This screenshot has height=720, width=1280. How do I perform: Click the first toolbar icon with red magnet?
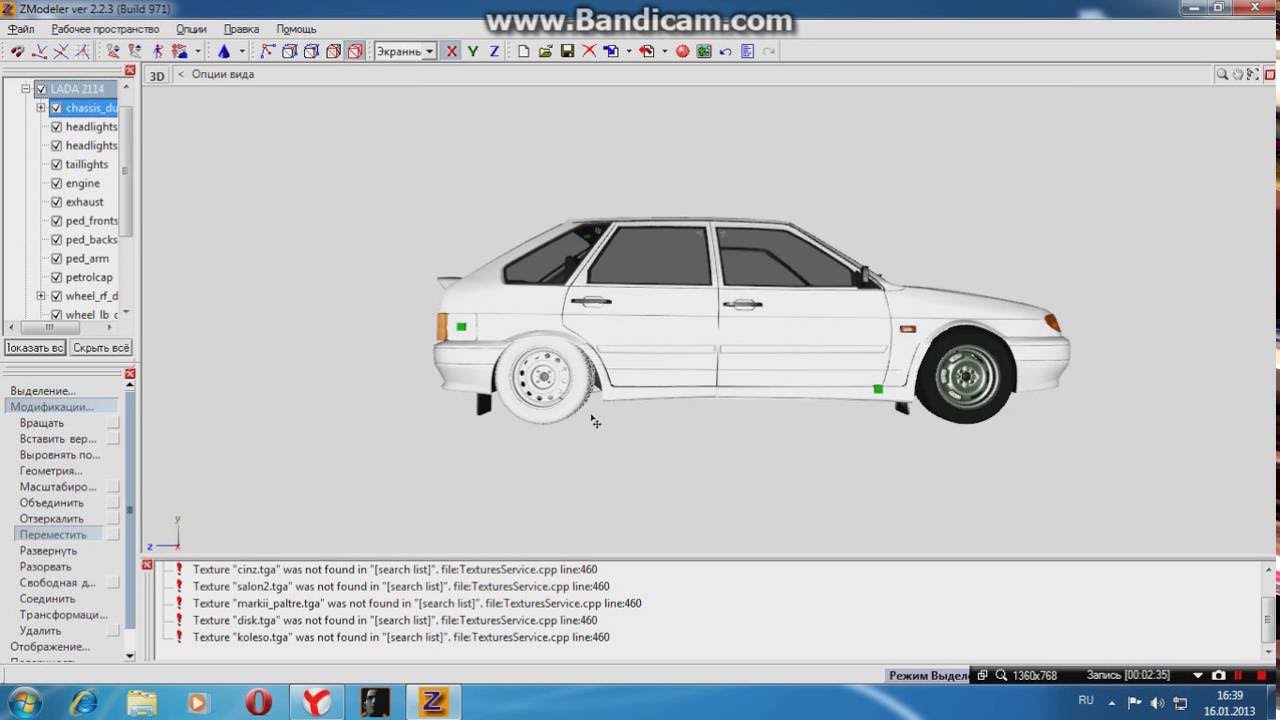[x=17, y=51]
